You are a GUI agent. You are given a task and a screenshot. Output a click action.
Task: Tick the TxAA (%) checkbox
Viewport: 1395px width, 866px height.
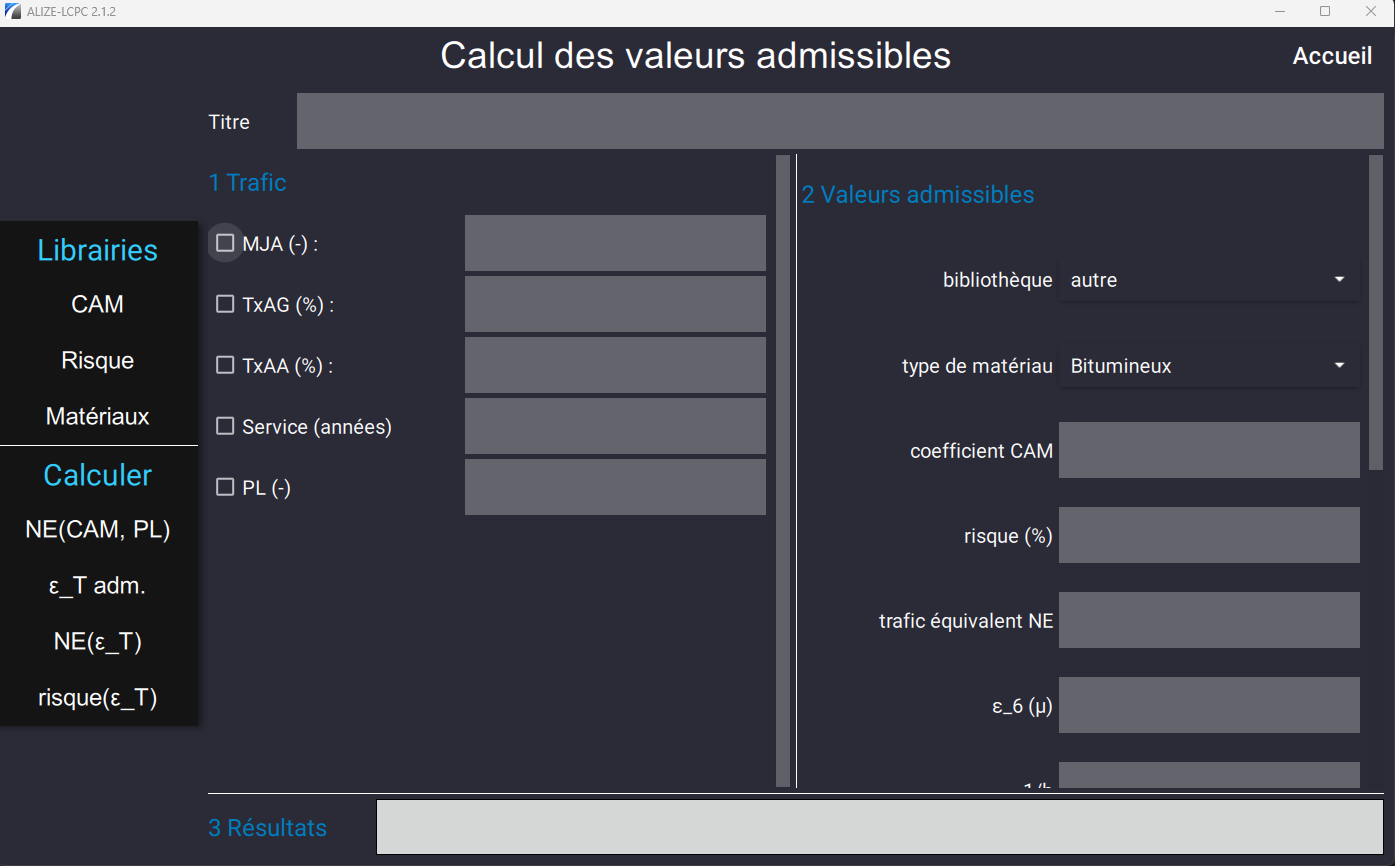[225, 365]
